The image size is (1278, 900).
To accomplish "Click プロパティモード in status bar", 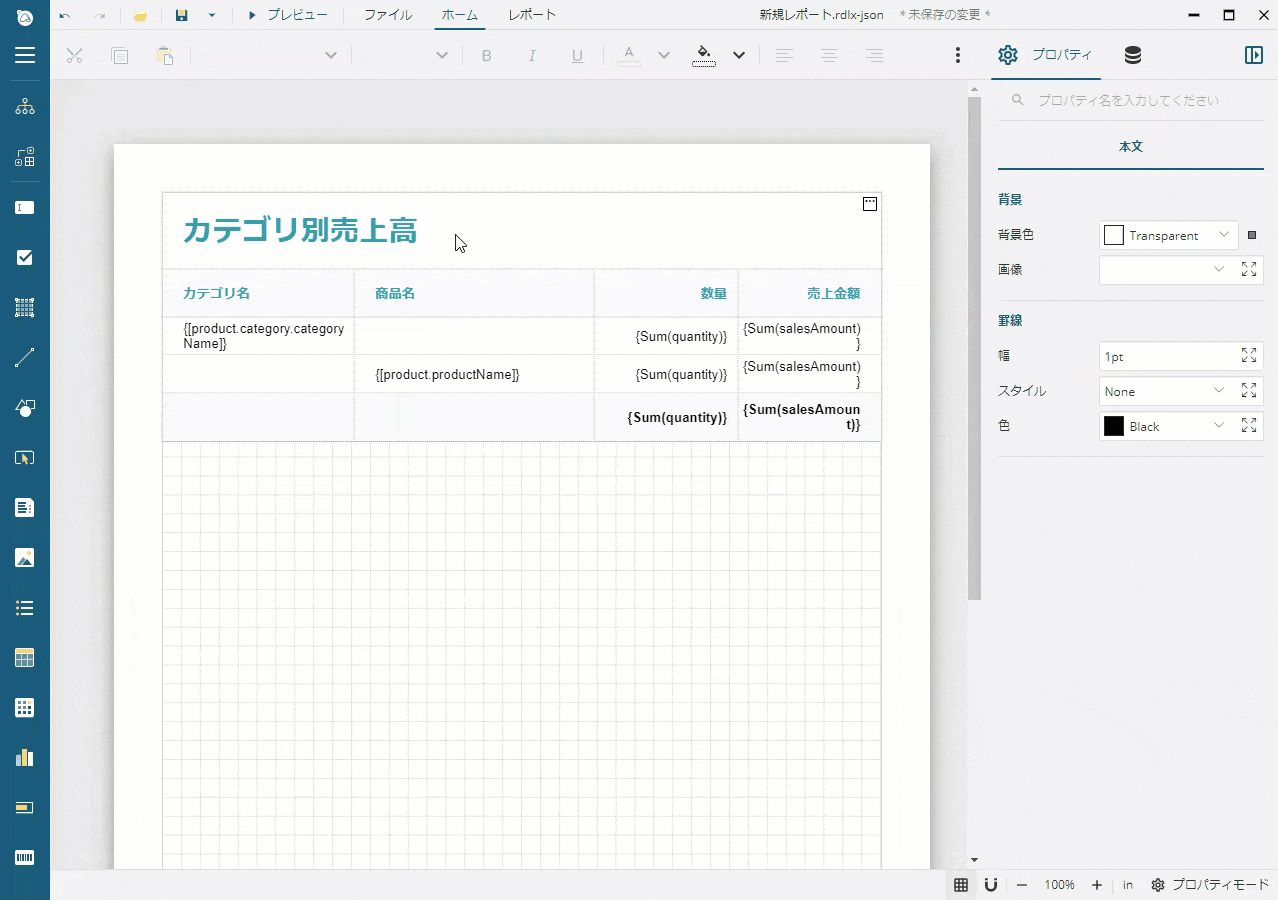I will [1210, 885].
